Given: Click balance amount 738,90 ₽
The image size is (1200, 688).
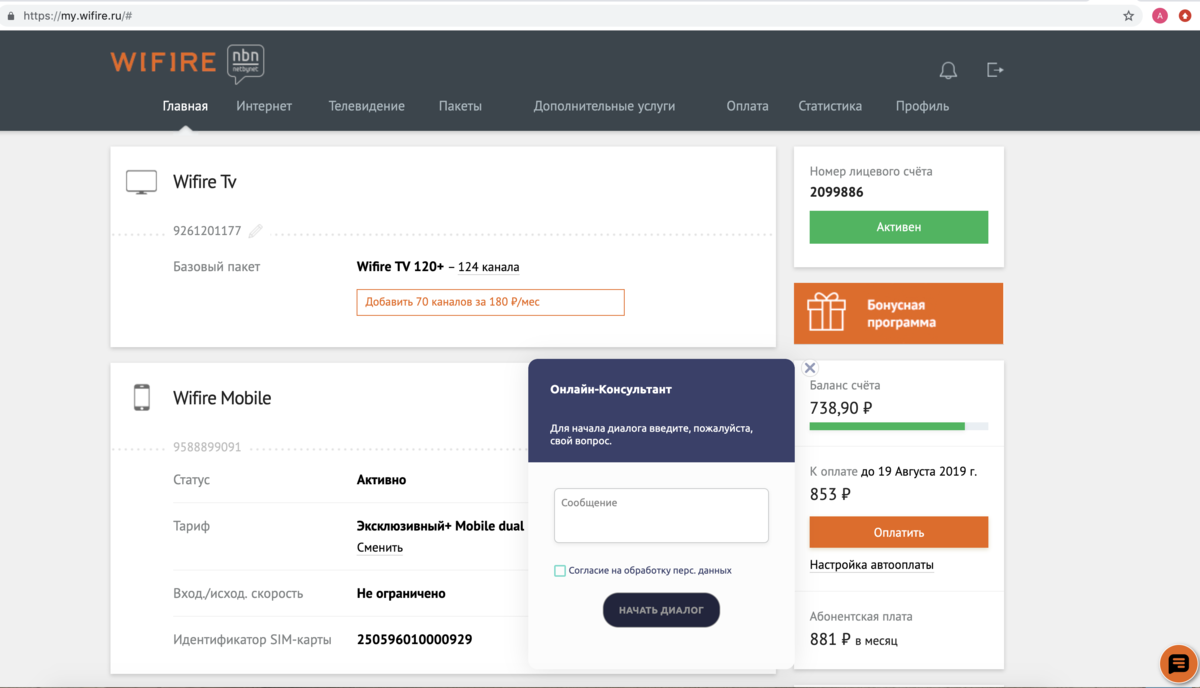Looking at the screenshot, I should tap(841, 408).
